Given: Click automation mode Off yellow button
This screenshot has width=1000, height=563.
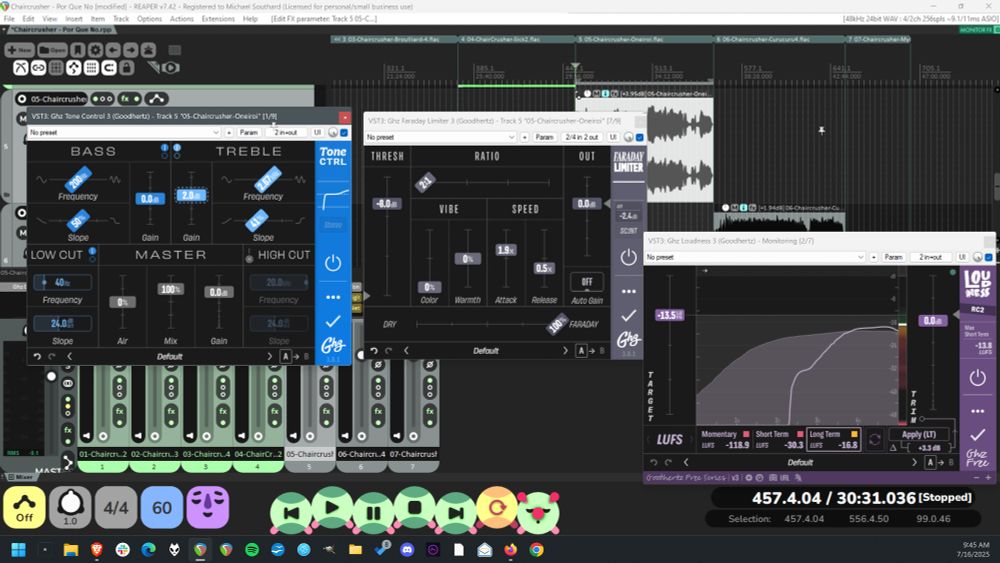Looking at the screenshot, I should 24,508.
